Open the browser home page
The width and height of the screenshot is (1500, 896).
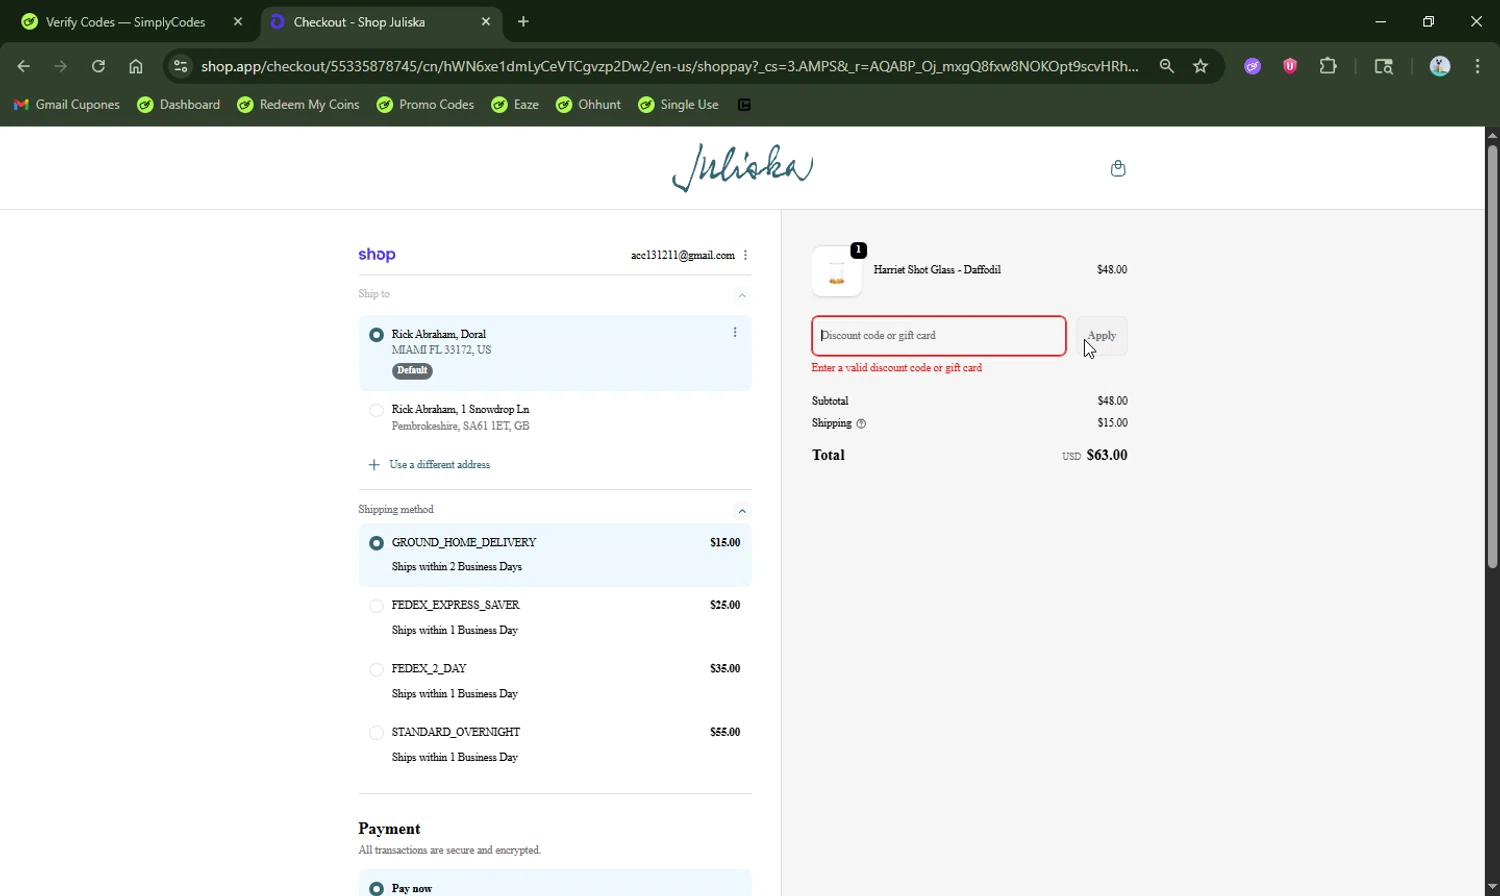(136, 66)
